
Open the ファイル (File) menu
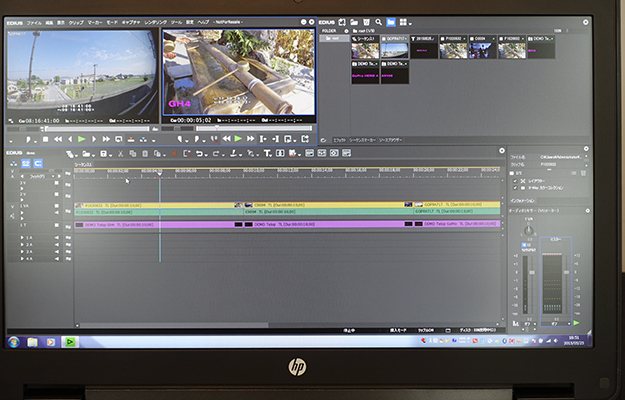(34, 21)
